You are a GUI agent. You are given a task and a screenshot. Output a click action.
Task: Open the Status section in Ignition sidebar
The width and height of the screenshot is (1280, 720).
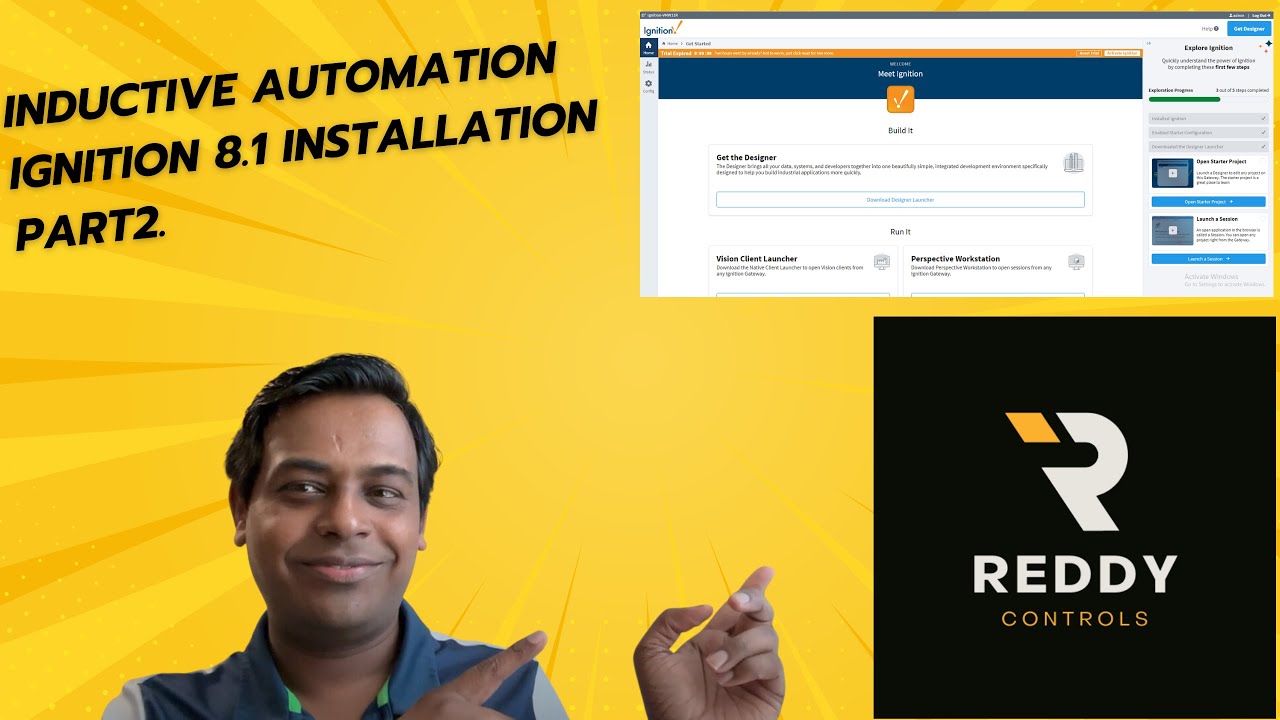[648, 67]
